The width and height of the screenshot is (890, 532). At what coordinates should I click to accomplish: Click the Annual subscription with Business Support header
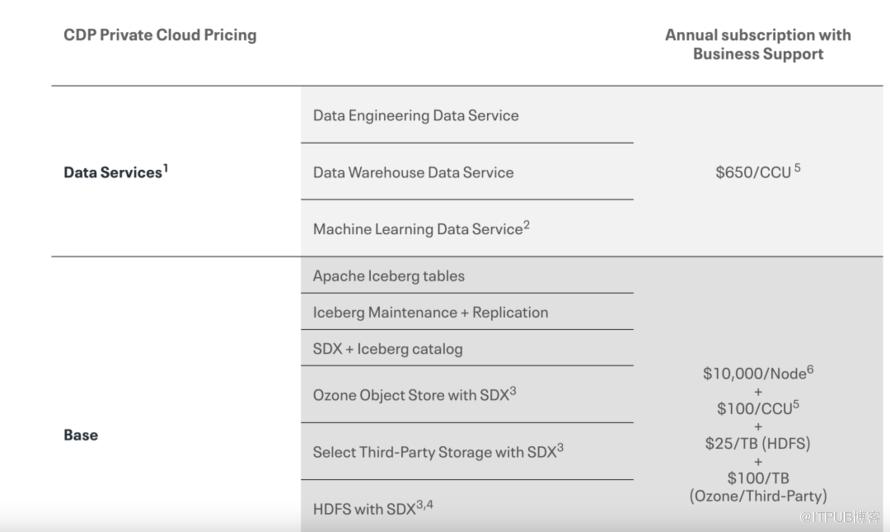click(758, 44)
